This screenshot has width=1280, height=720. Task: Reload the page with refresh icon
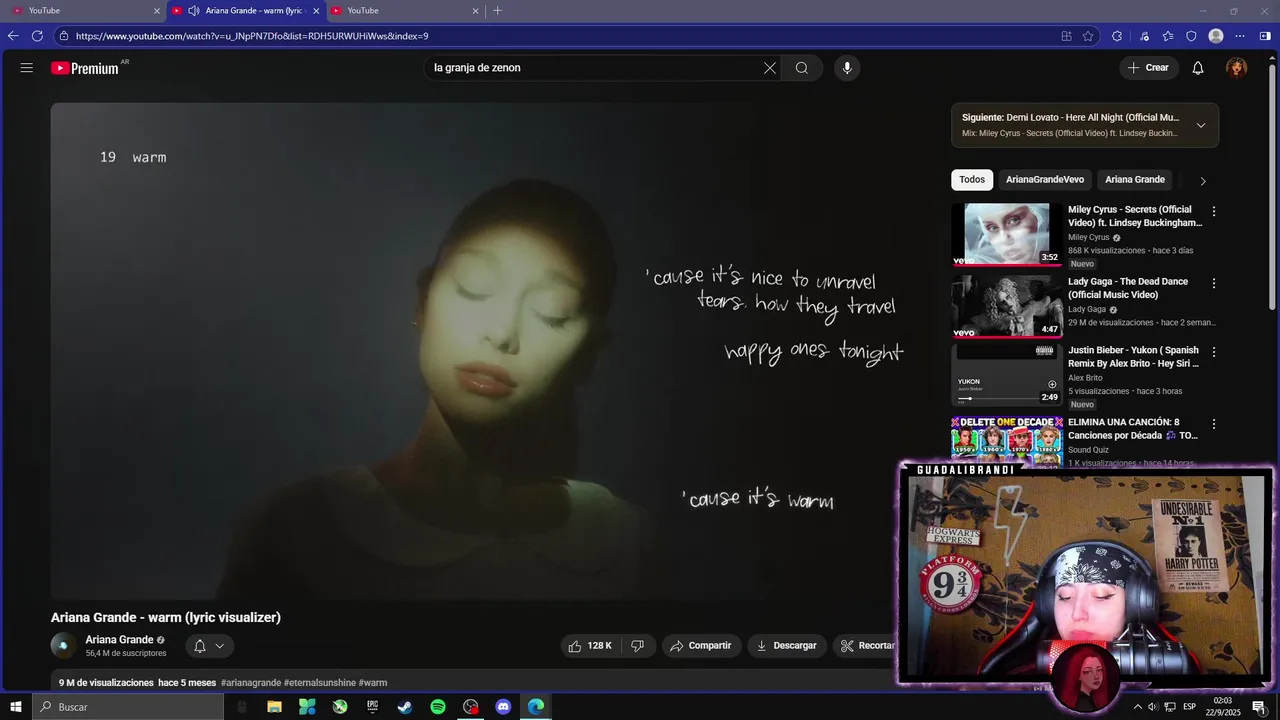(x=37, y=36)
